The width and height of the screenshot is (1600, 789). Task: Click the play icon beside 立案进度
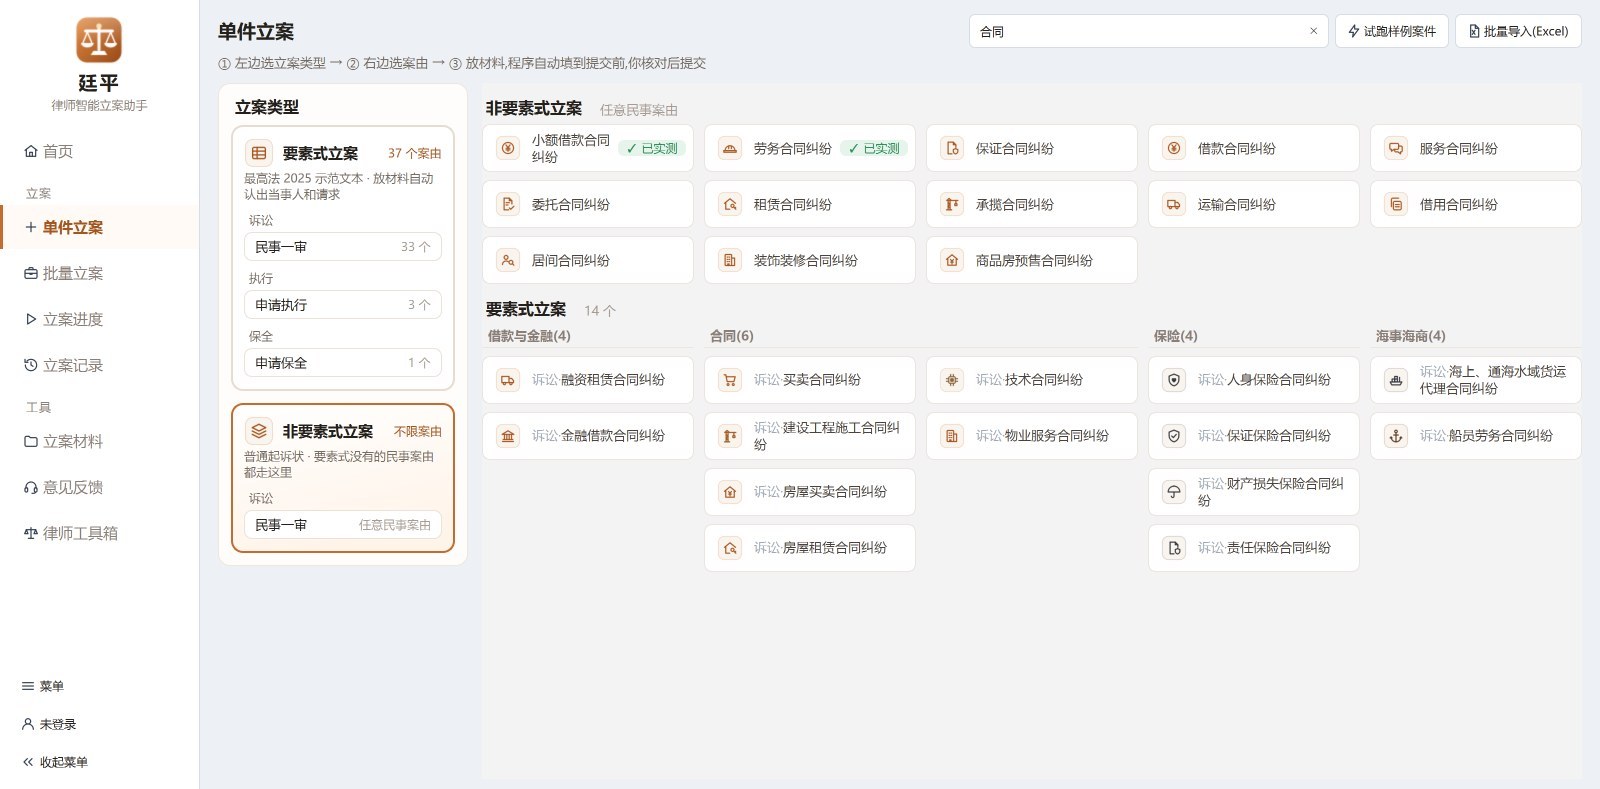[31, 319]
